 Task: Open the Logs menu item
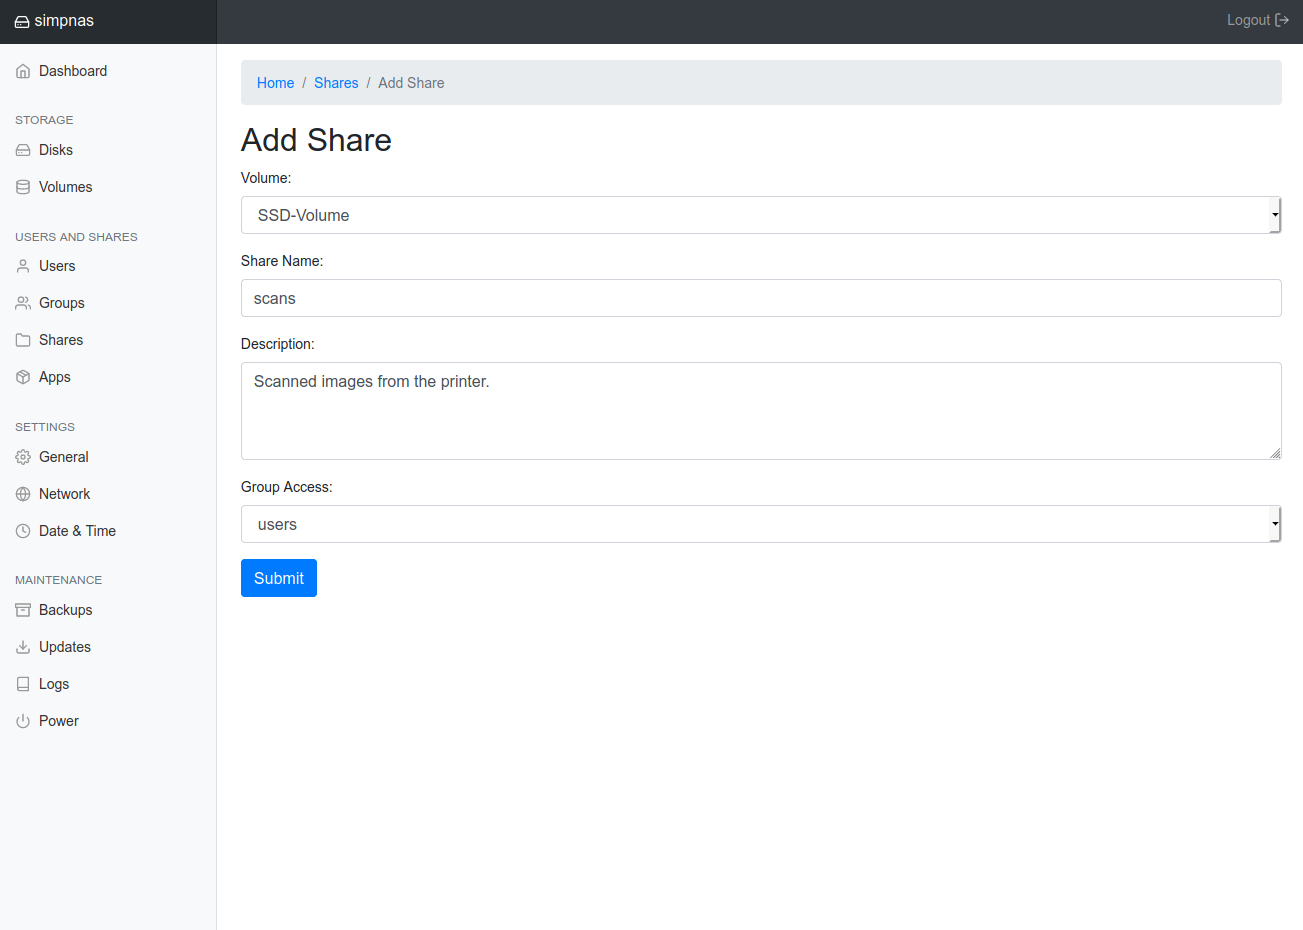[54, 684]
